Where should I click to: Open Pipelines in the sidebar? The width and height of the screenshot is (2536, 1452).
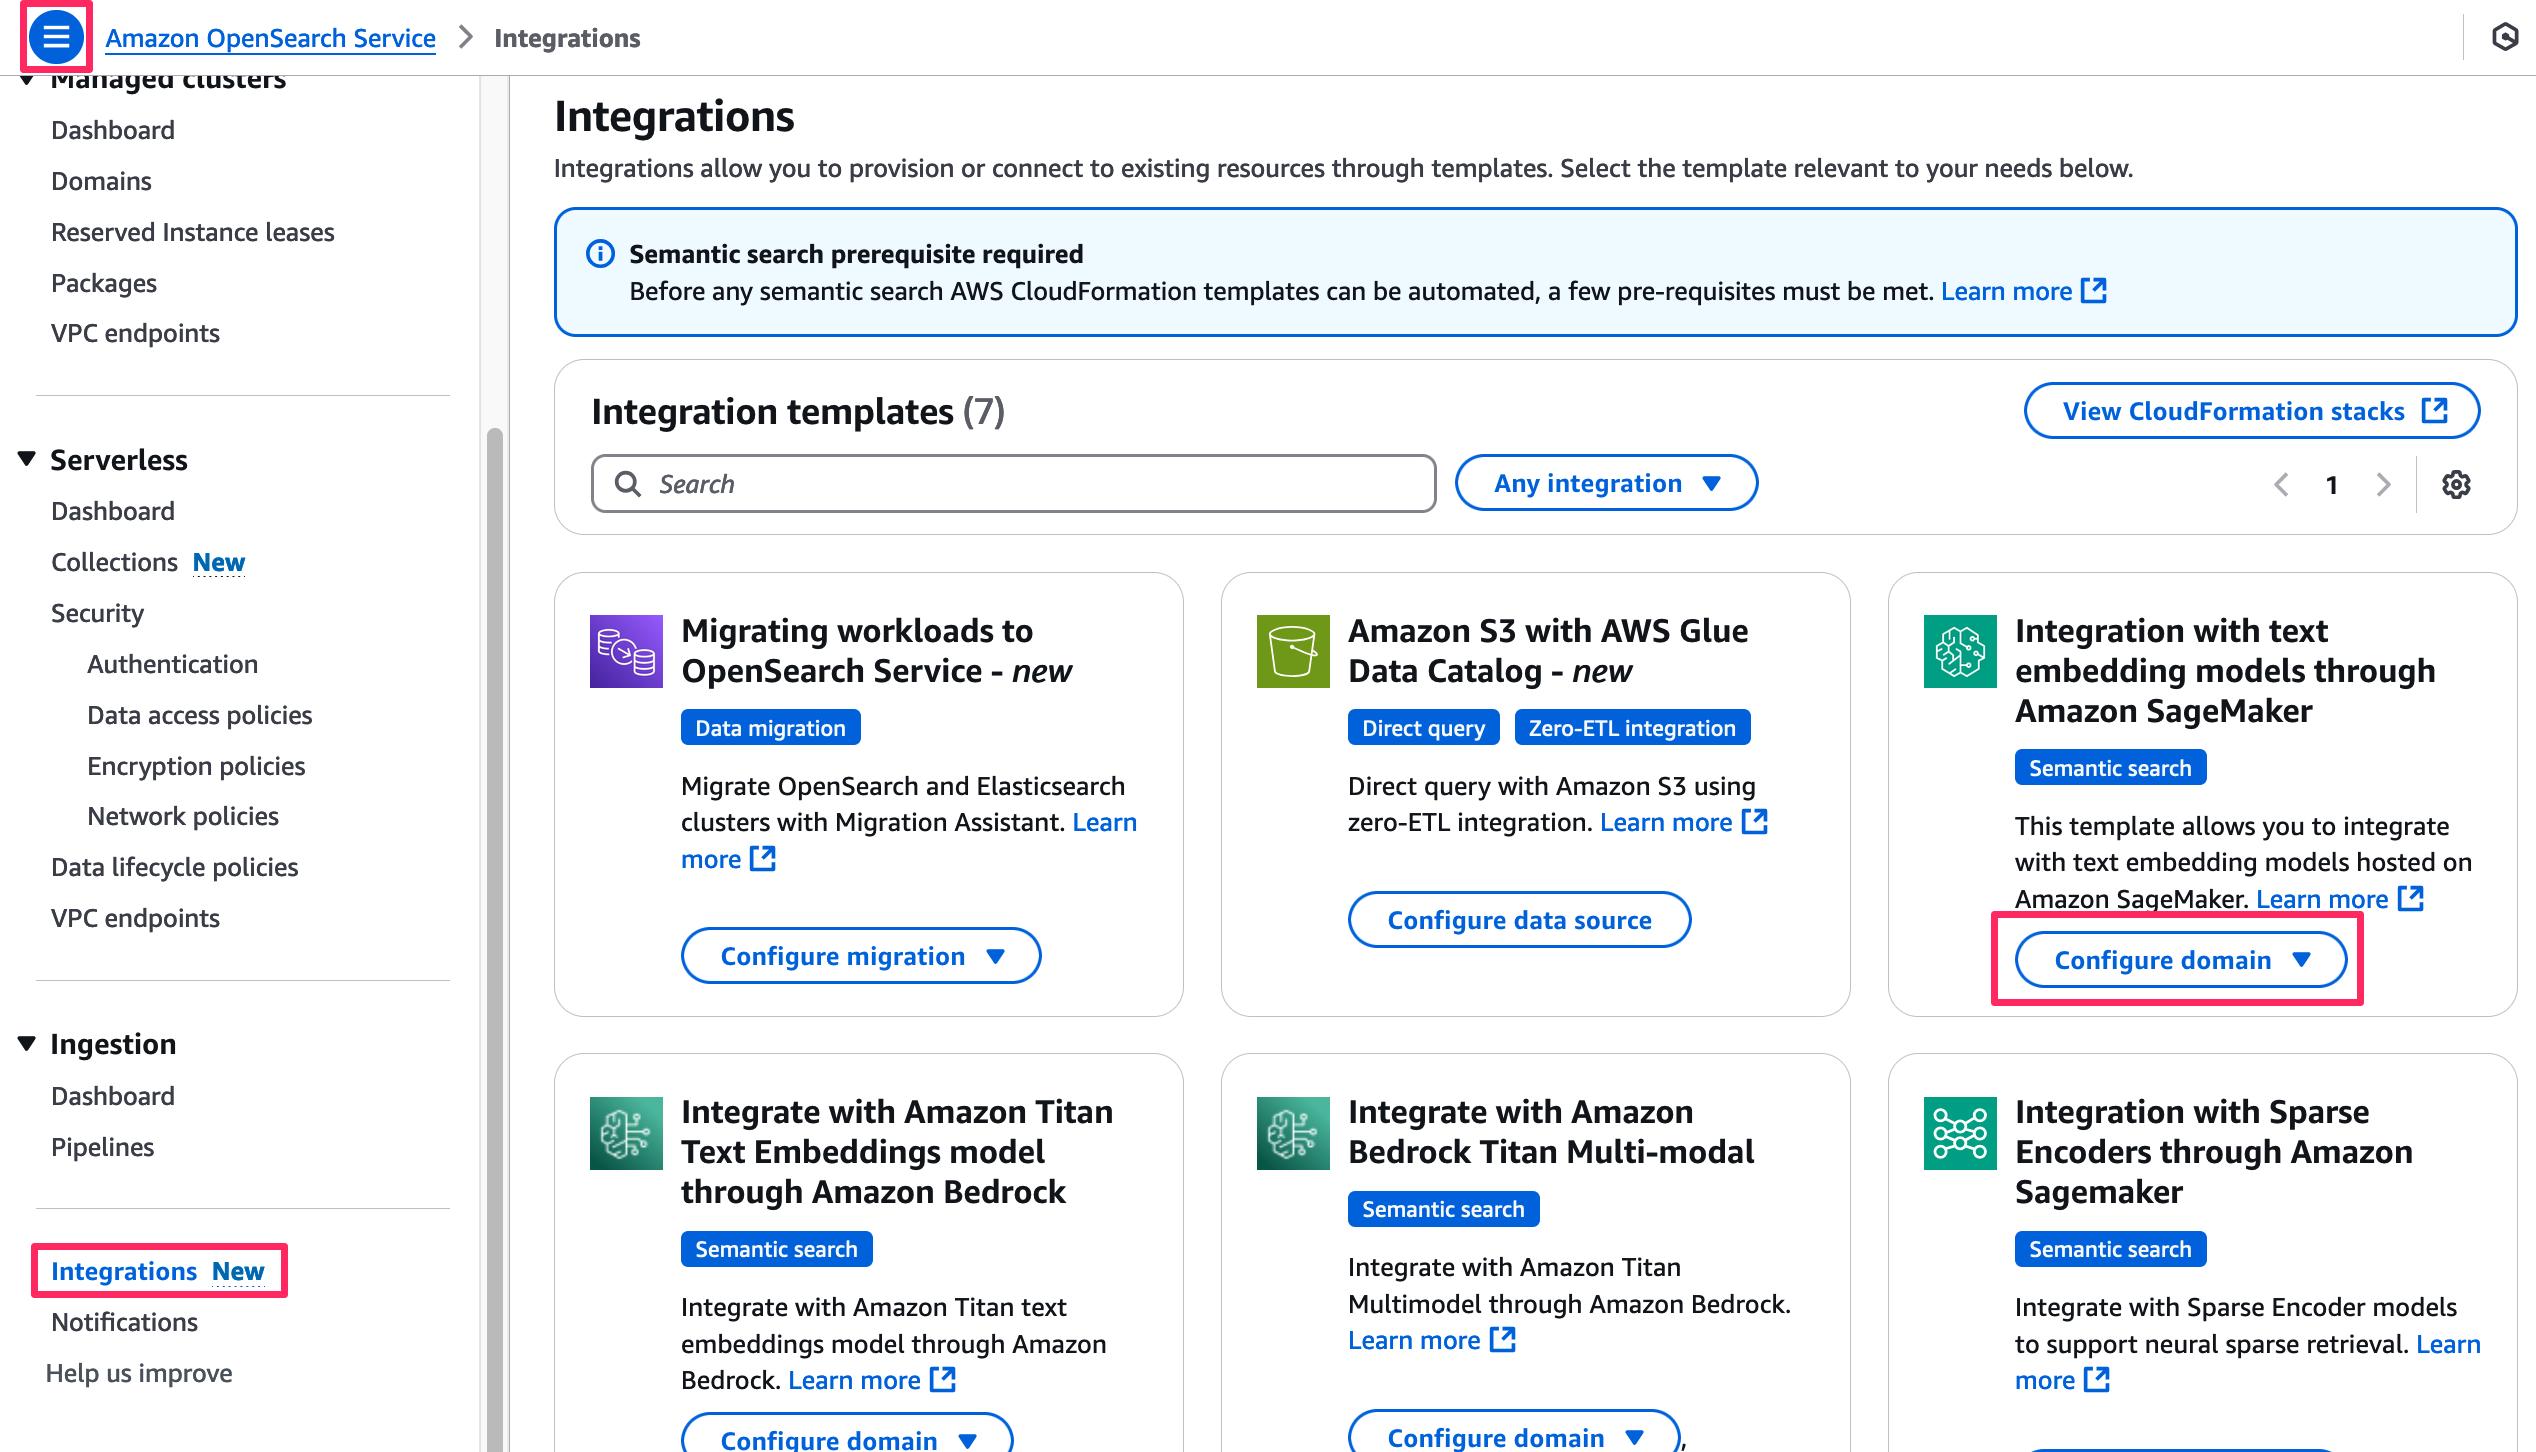[x=102, y=1147]
